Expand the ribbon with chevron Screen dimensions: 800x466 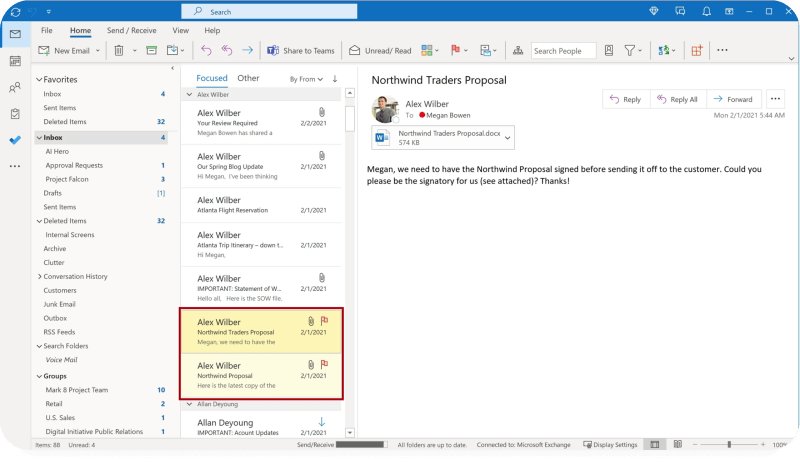[x=791, y=59]
